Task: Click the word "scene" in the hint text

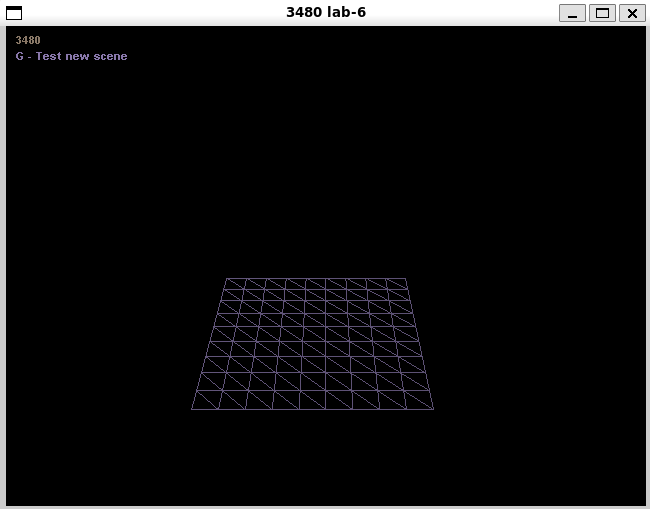Action: (111, 56)
